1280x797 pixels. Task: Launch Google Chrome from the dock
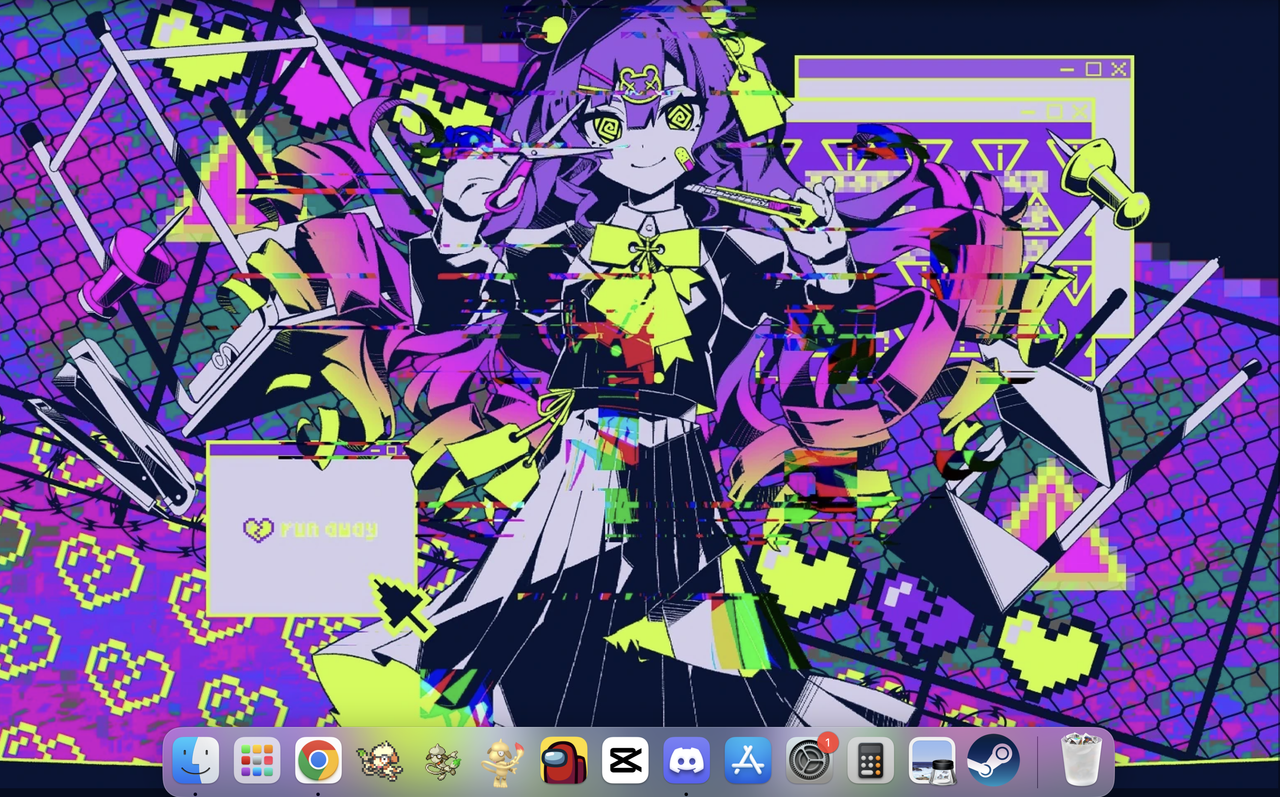click(318, 761)
